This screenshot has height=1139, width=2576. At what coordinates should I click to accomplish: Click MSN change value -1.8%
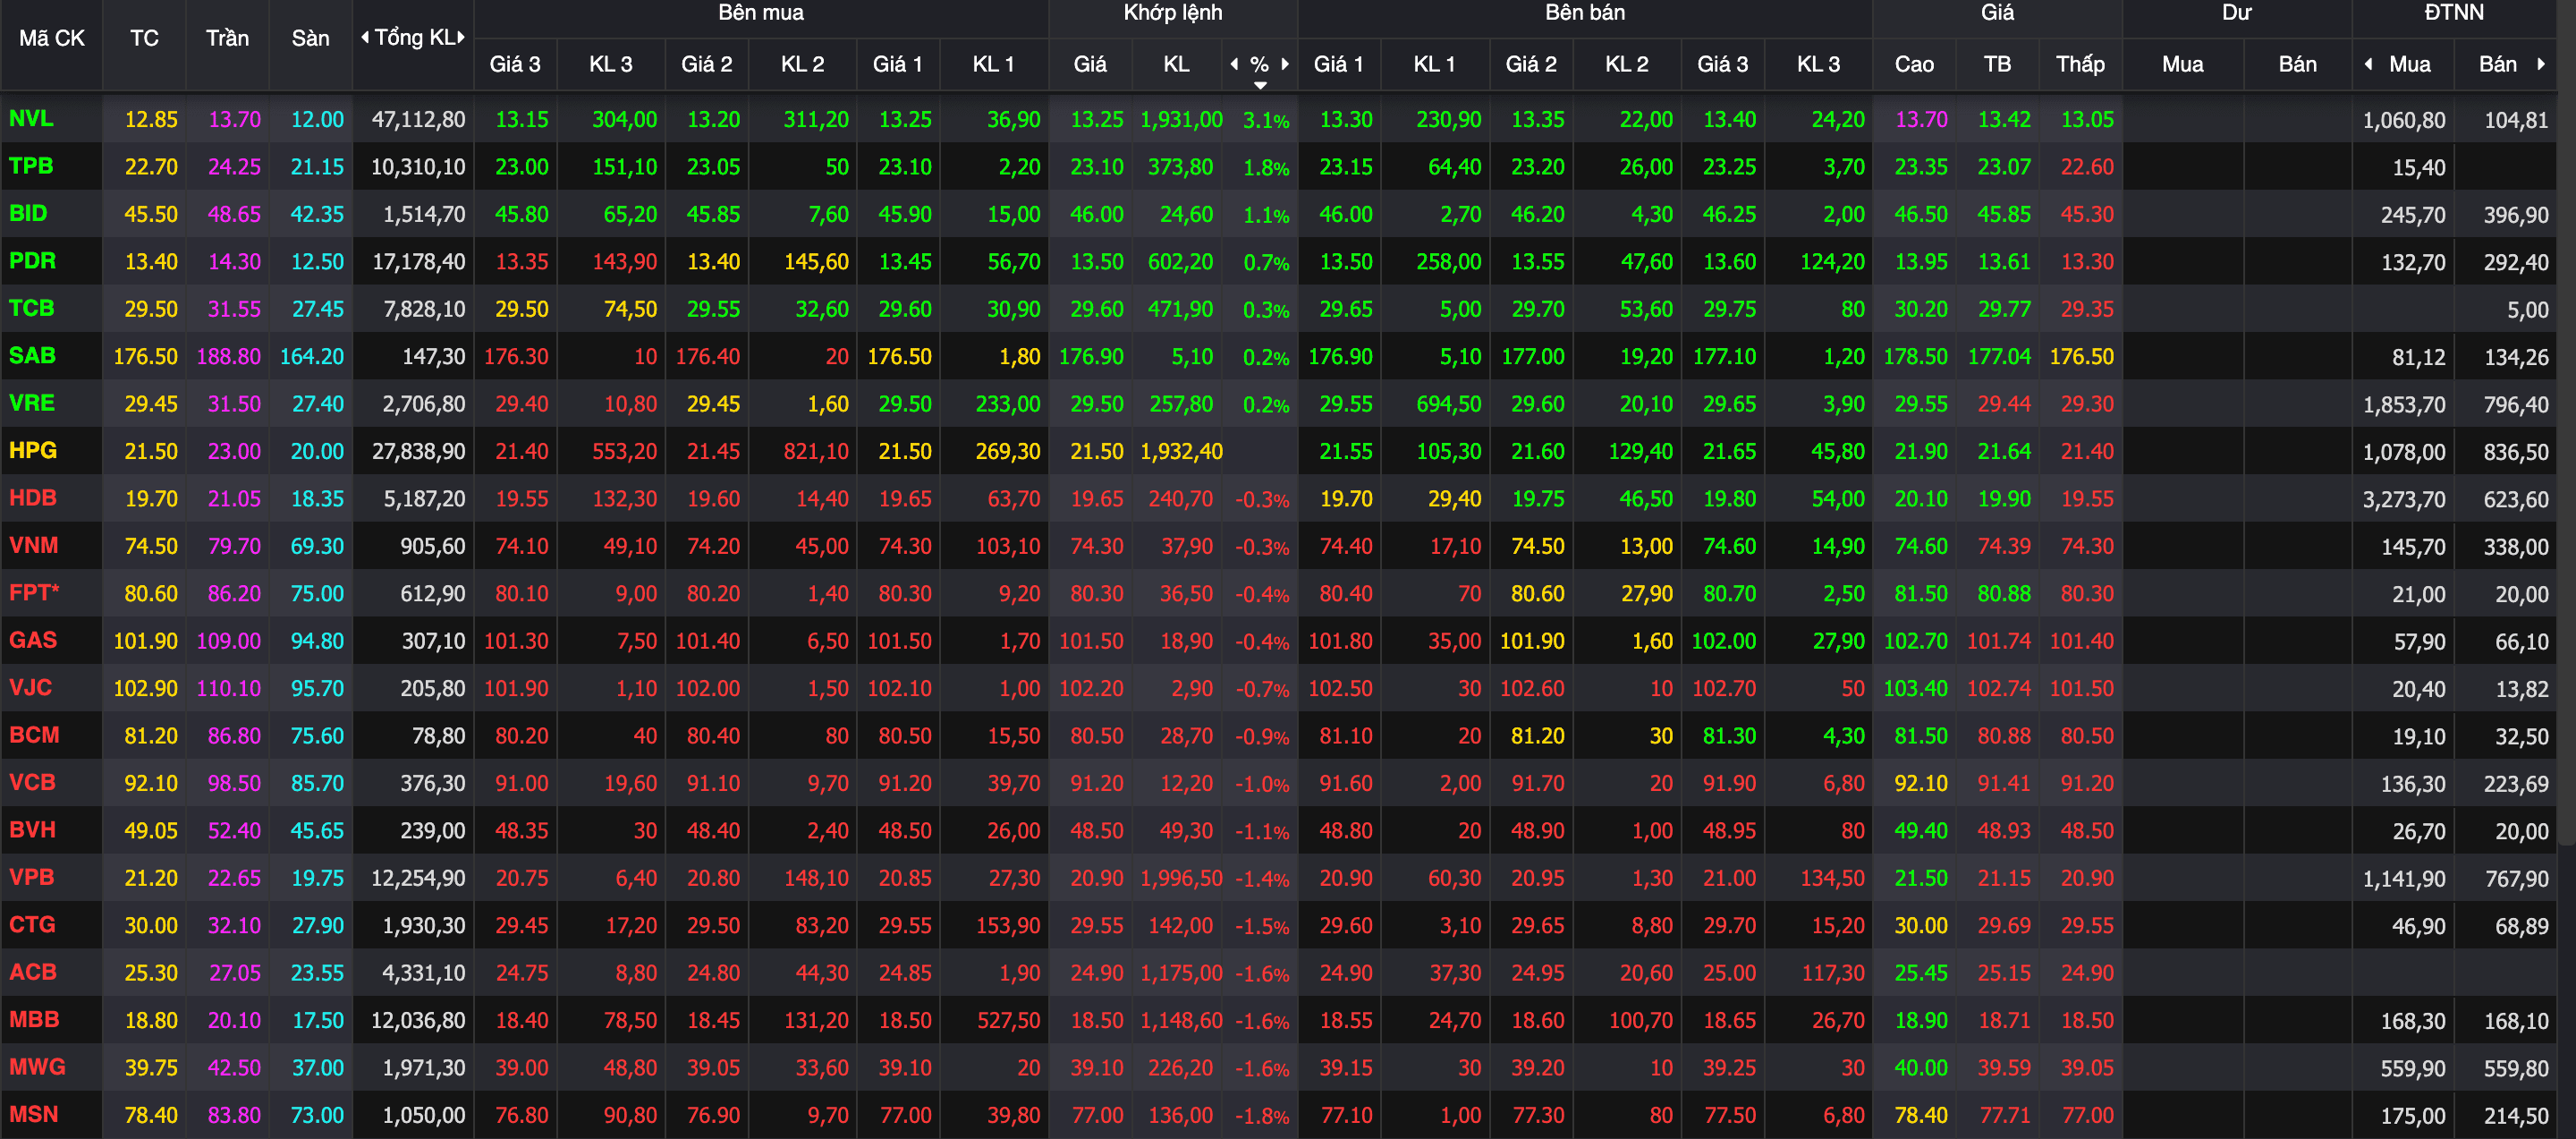1262,1116
